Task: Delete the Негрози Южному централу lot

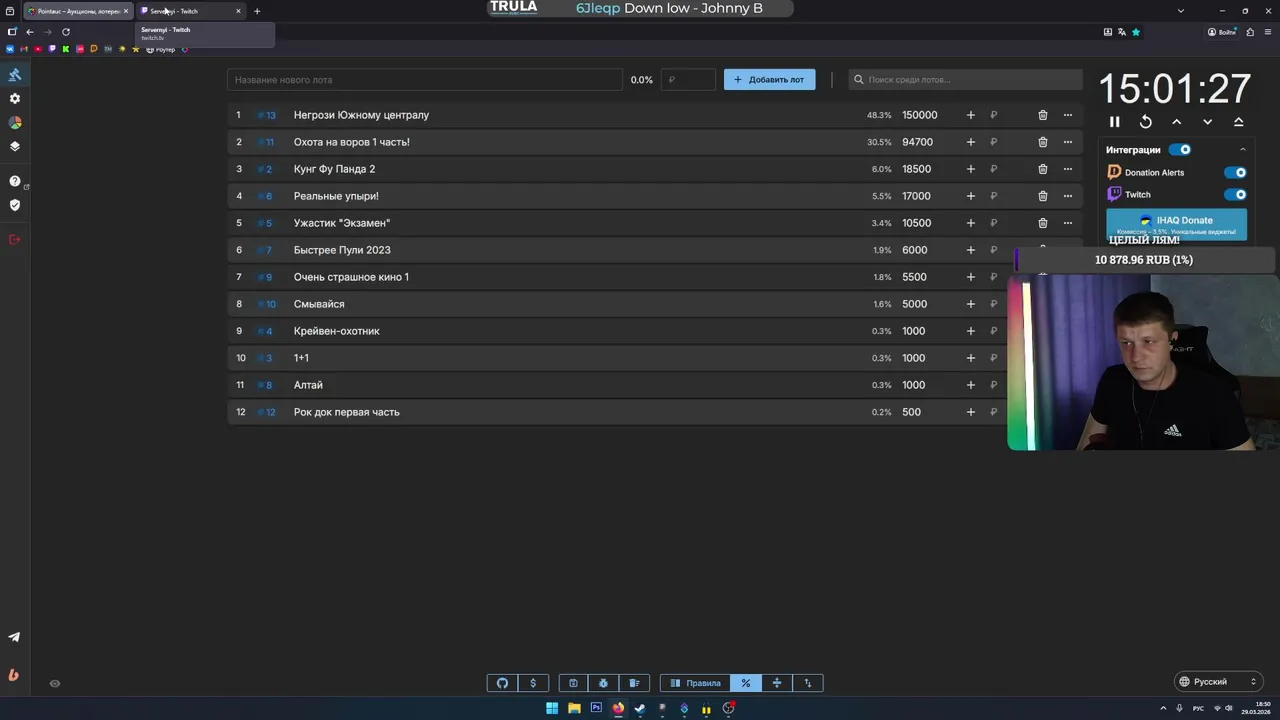Action: (1043, 115)
